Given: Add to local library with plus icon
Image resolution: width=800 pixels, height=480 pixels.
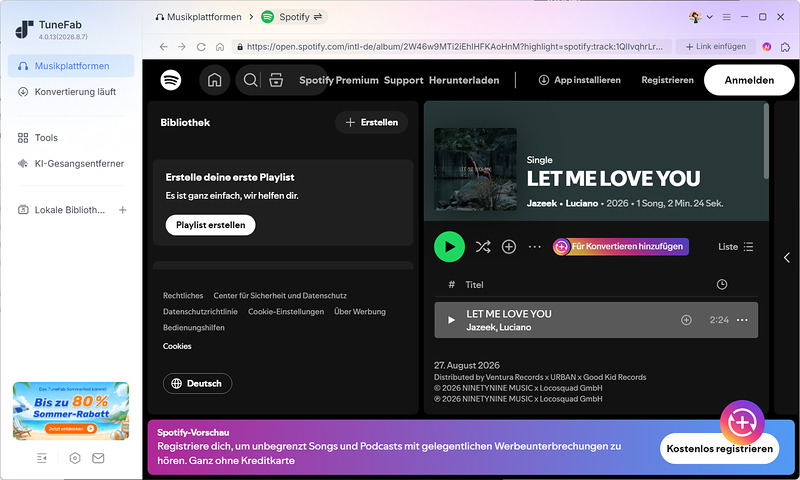Looking at the screenshot, I should click(122, 210).
